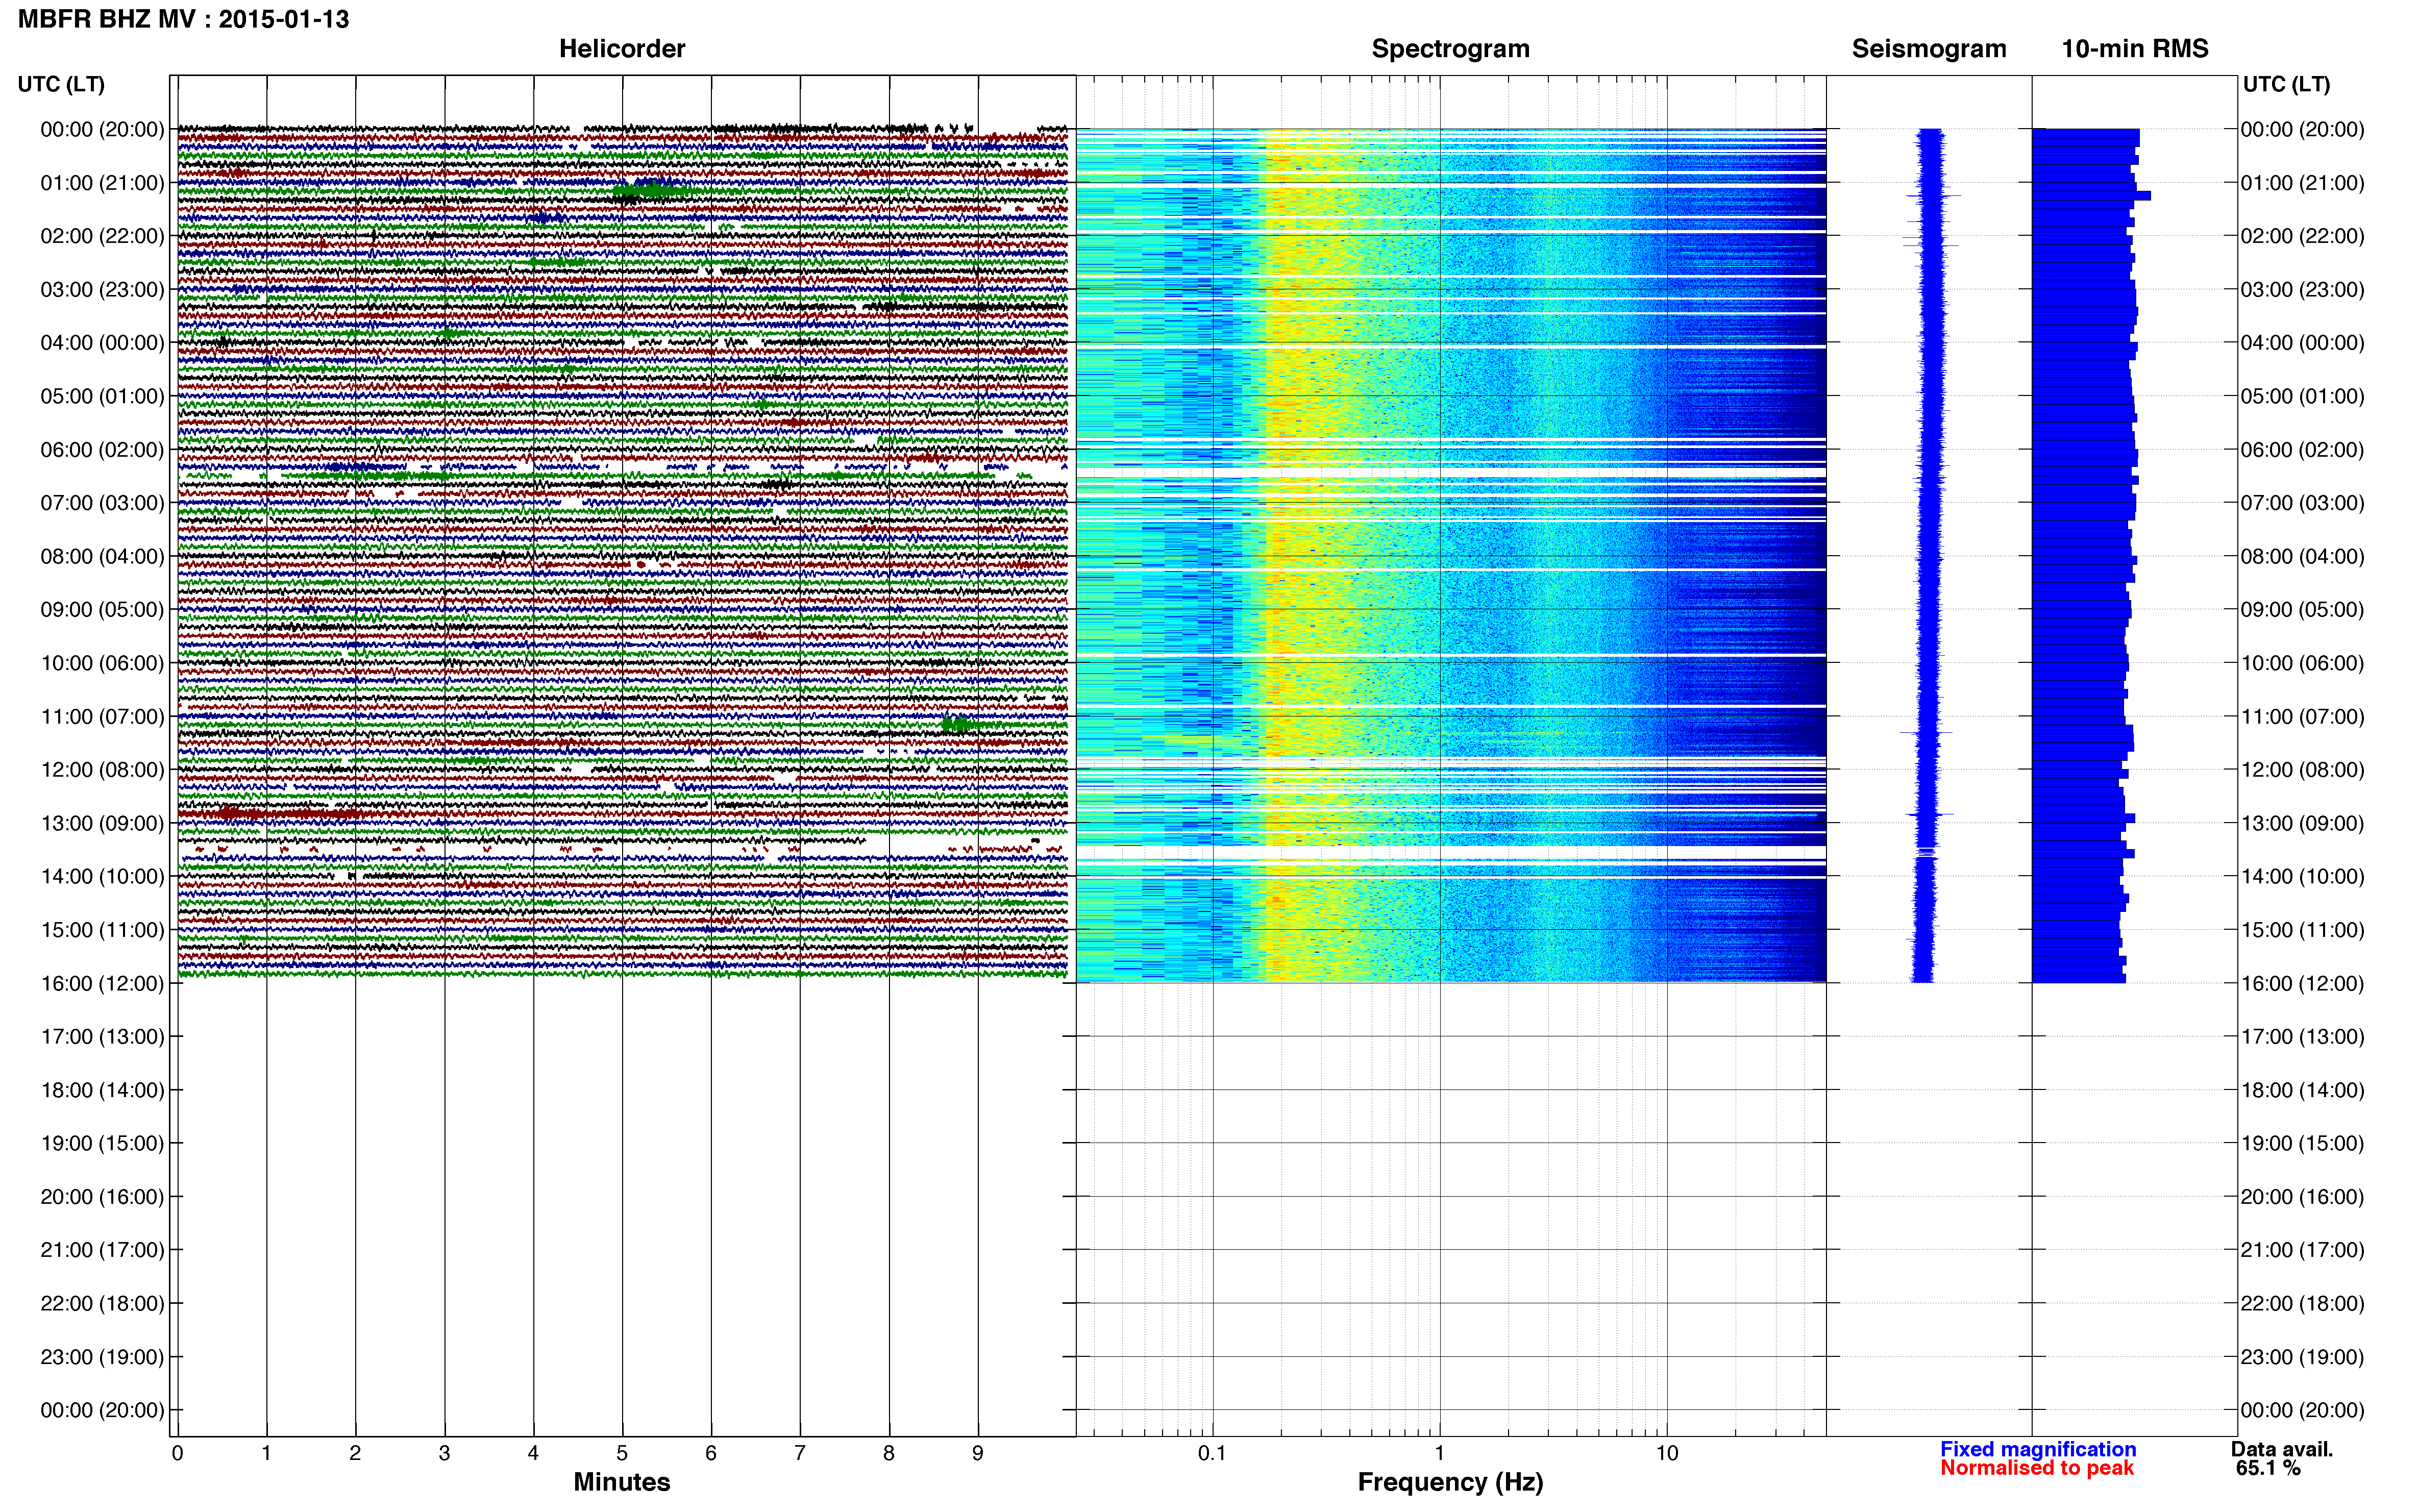2419x1512 pixels.
Task: Click minutes tick label '7' under helicorder
Action: 800,1454
